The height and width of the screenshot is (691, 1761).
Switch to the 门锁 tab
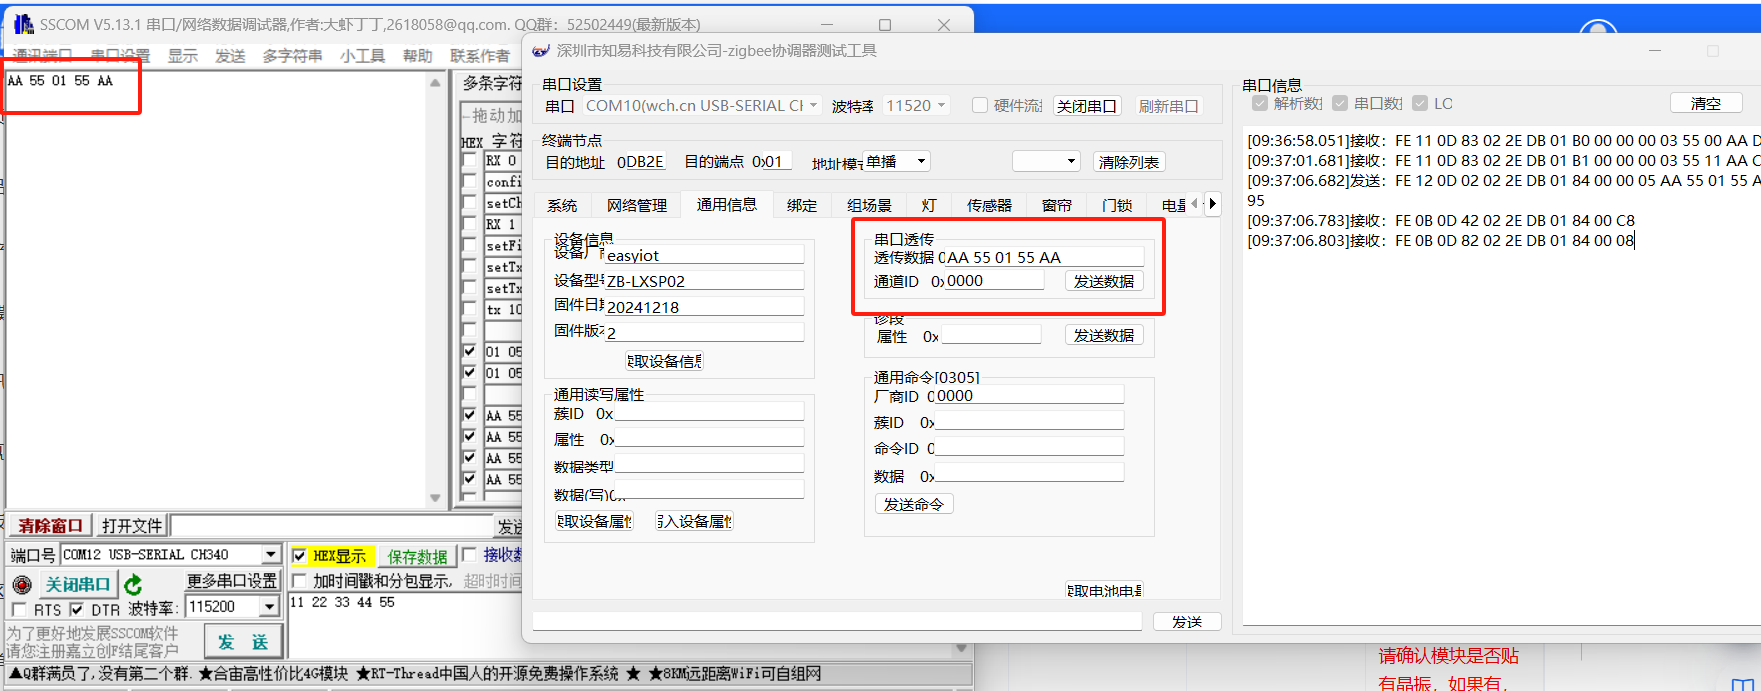click(x=1117, y=205)
